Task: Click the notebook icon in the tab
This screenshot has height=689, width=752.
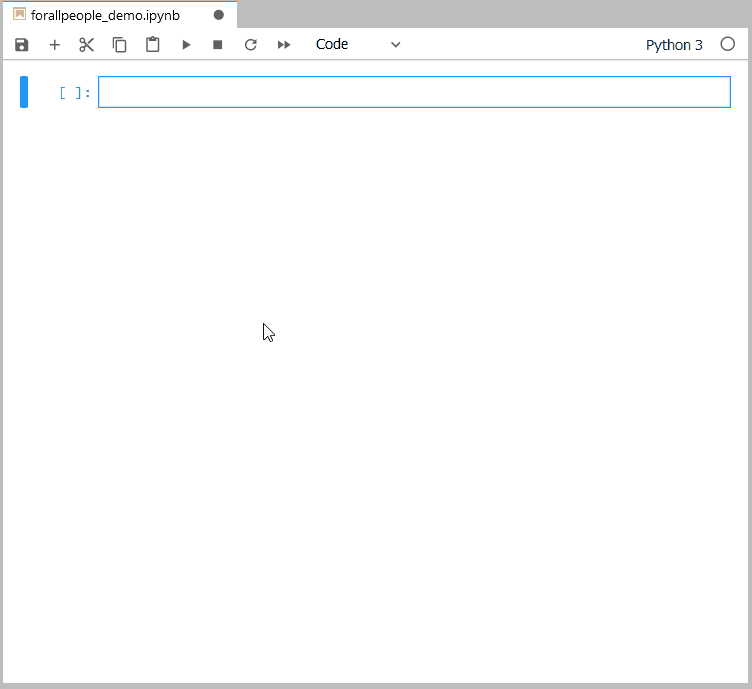Action: (x=19, y=14)
